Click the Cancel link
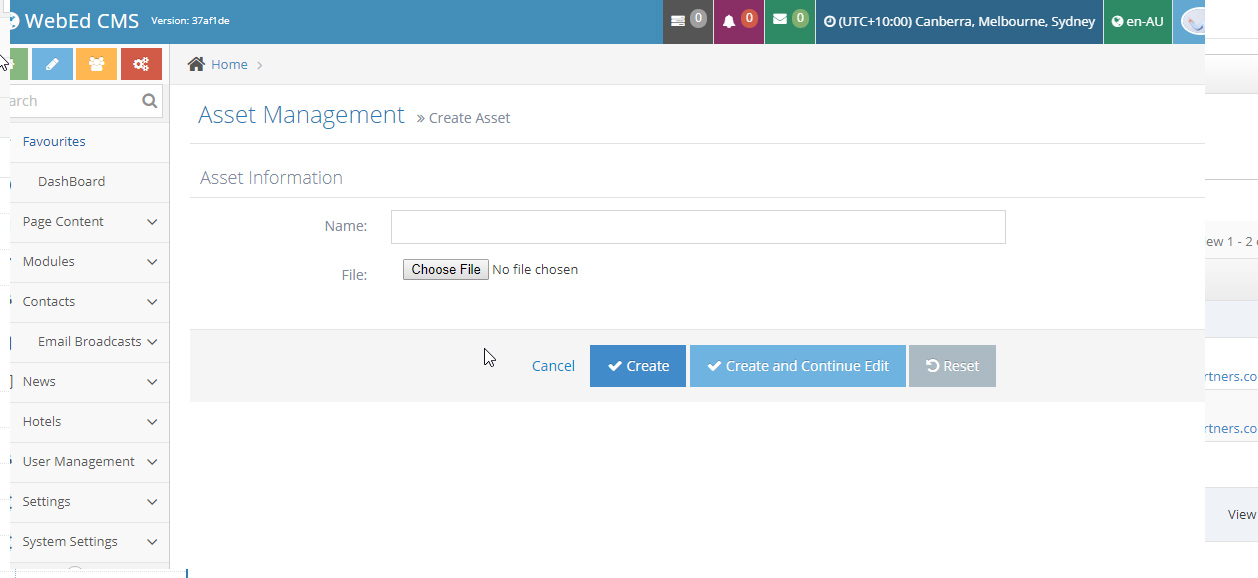 tap(553, 366)
